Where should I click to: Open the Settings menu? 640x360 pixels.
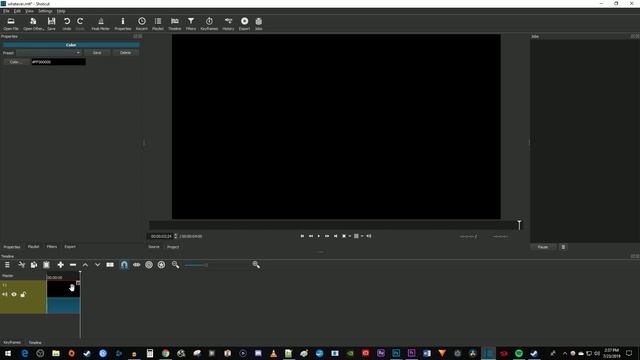click(45, 11)
